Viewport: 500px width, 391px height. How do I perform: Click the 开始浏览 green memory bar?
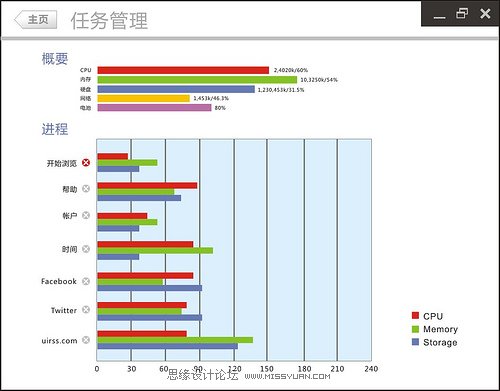(127, 163)
